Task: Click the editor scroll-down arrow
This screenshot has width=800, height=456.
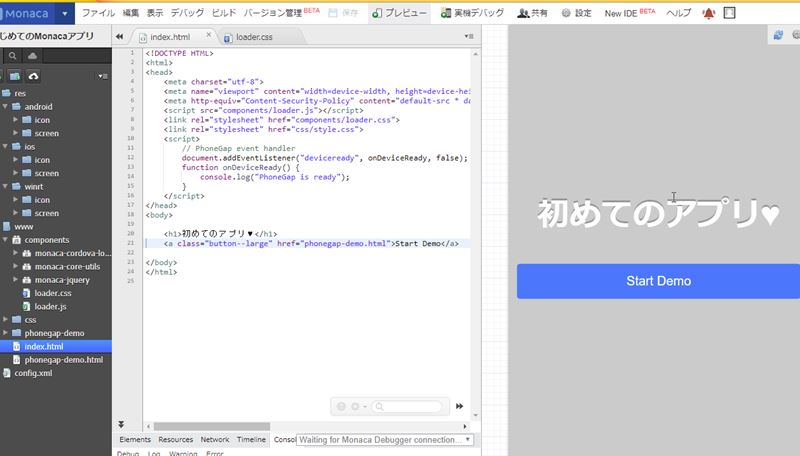Action: (476, 416)
